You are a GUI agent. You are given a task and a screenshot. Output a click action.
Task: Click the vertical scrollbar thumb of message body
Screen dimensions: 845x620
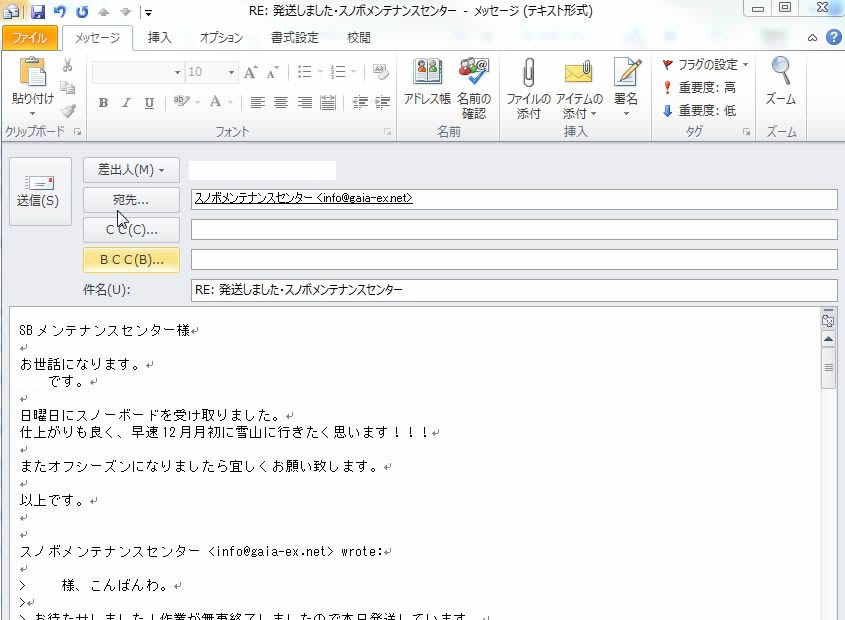click(828, 368)
